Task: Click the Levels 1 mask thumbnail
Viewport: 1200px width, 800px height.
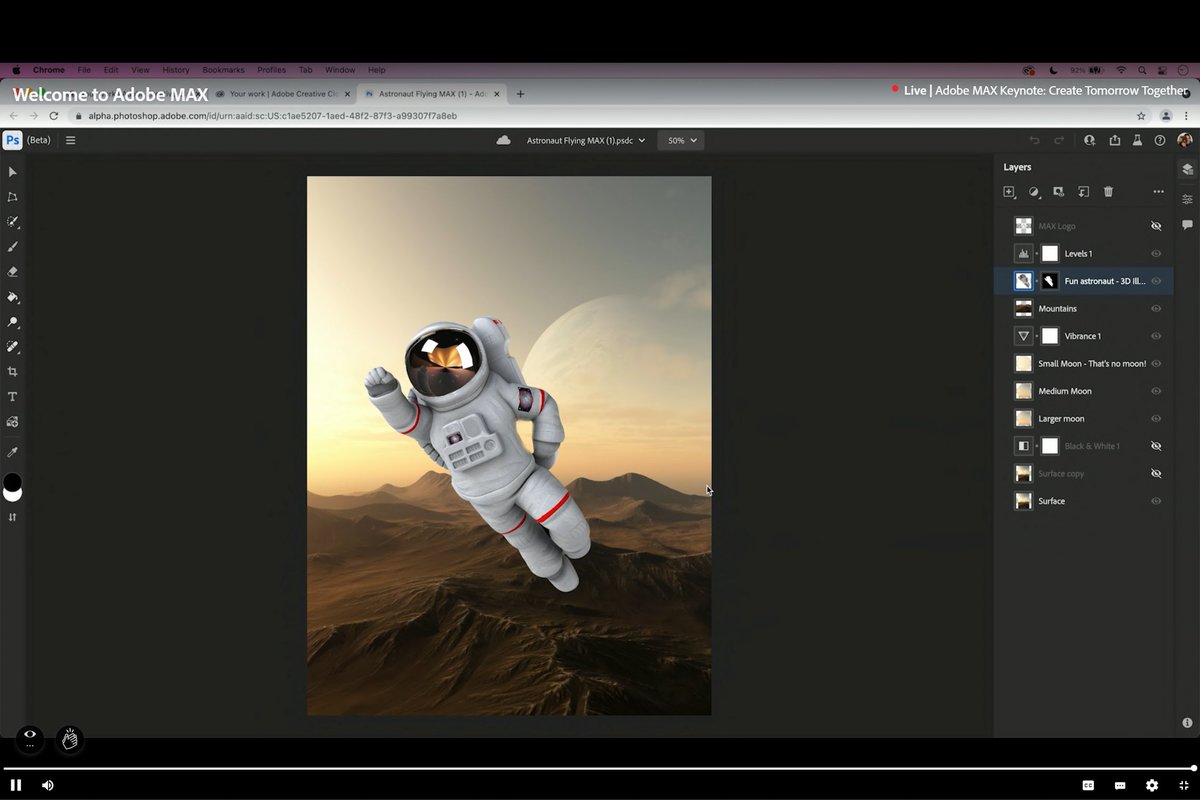Action: 1050,254
